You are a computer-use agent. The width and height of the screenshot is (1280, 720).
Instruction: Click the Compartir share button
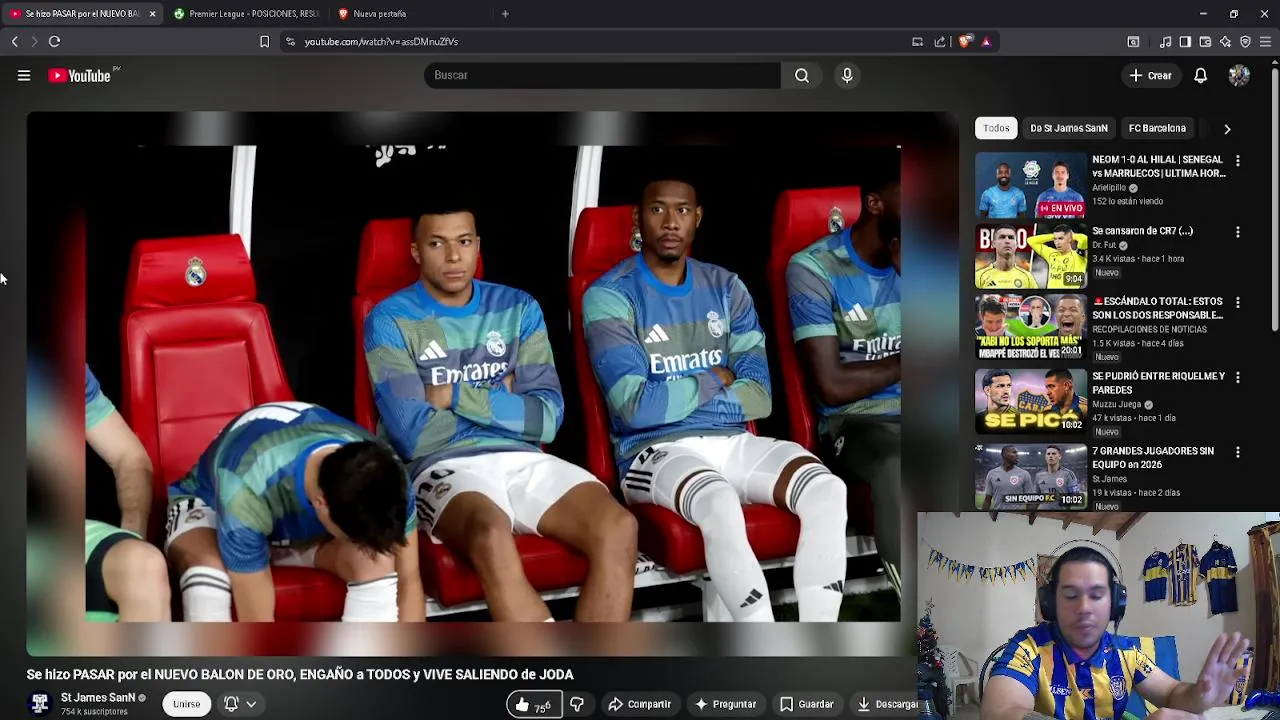click(x=640, y=705)
